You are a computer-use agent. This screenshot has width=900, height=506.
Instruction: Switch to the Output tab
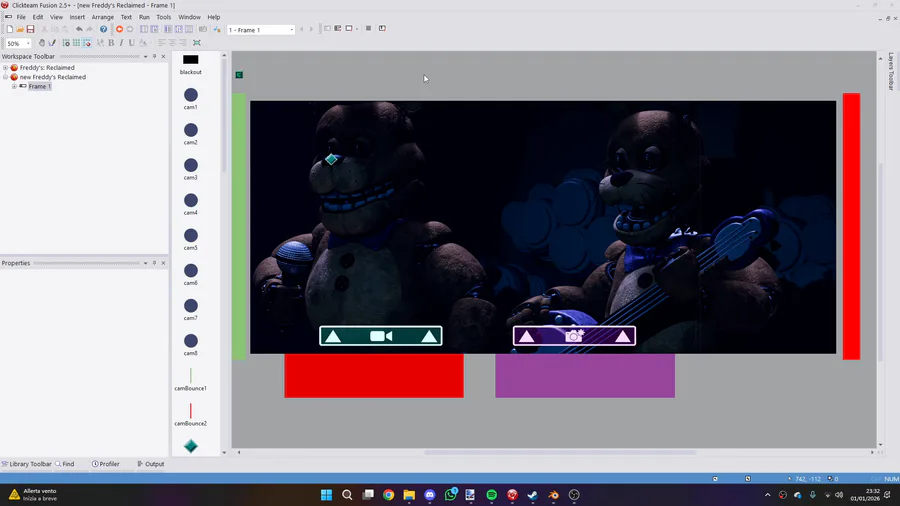[x=151, y=464]
